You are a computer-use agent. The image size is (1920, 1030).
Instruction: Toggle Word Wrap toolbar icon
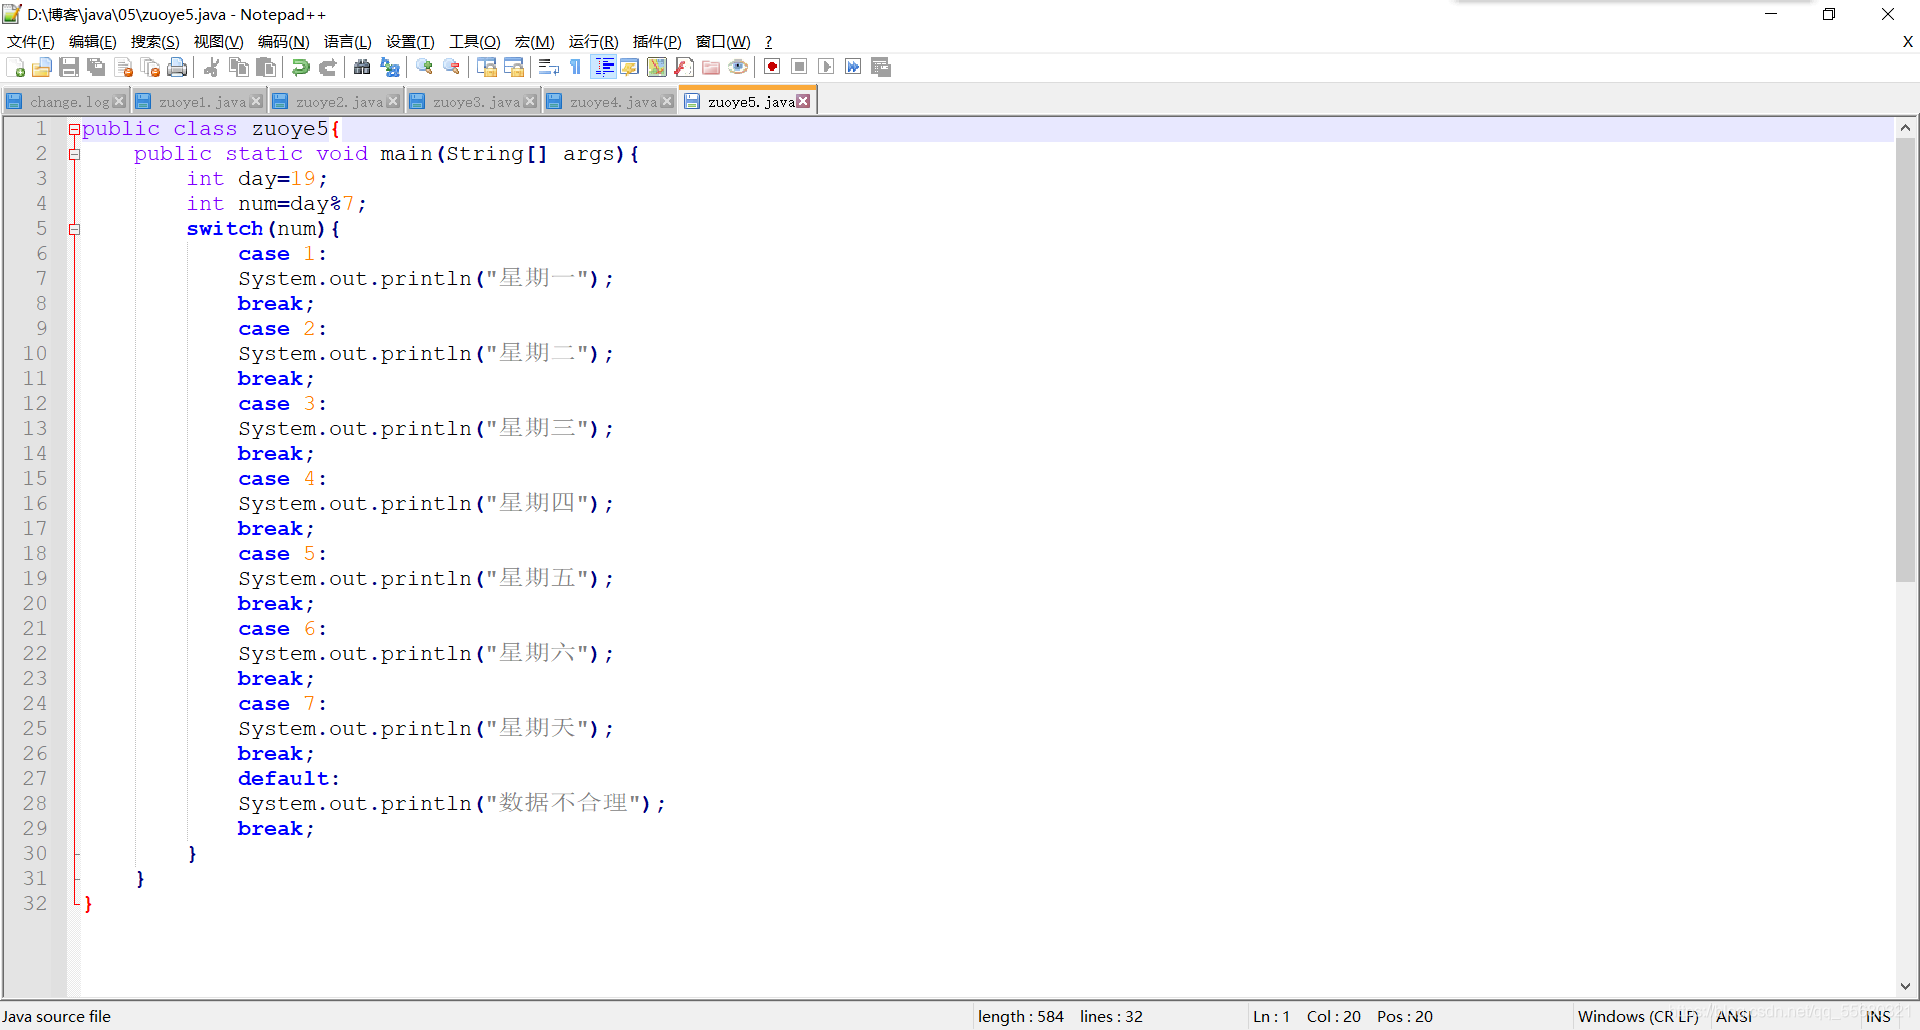(548, 67)
